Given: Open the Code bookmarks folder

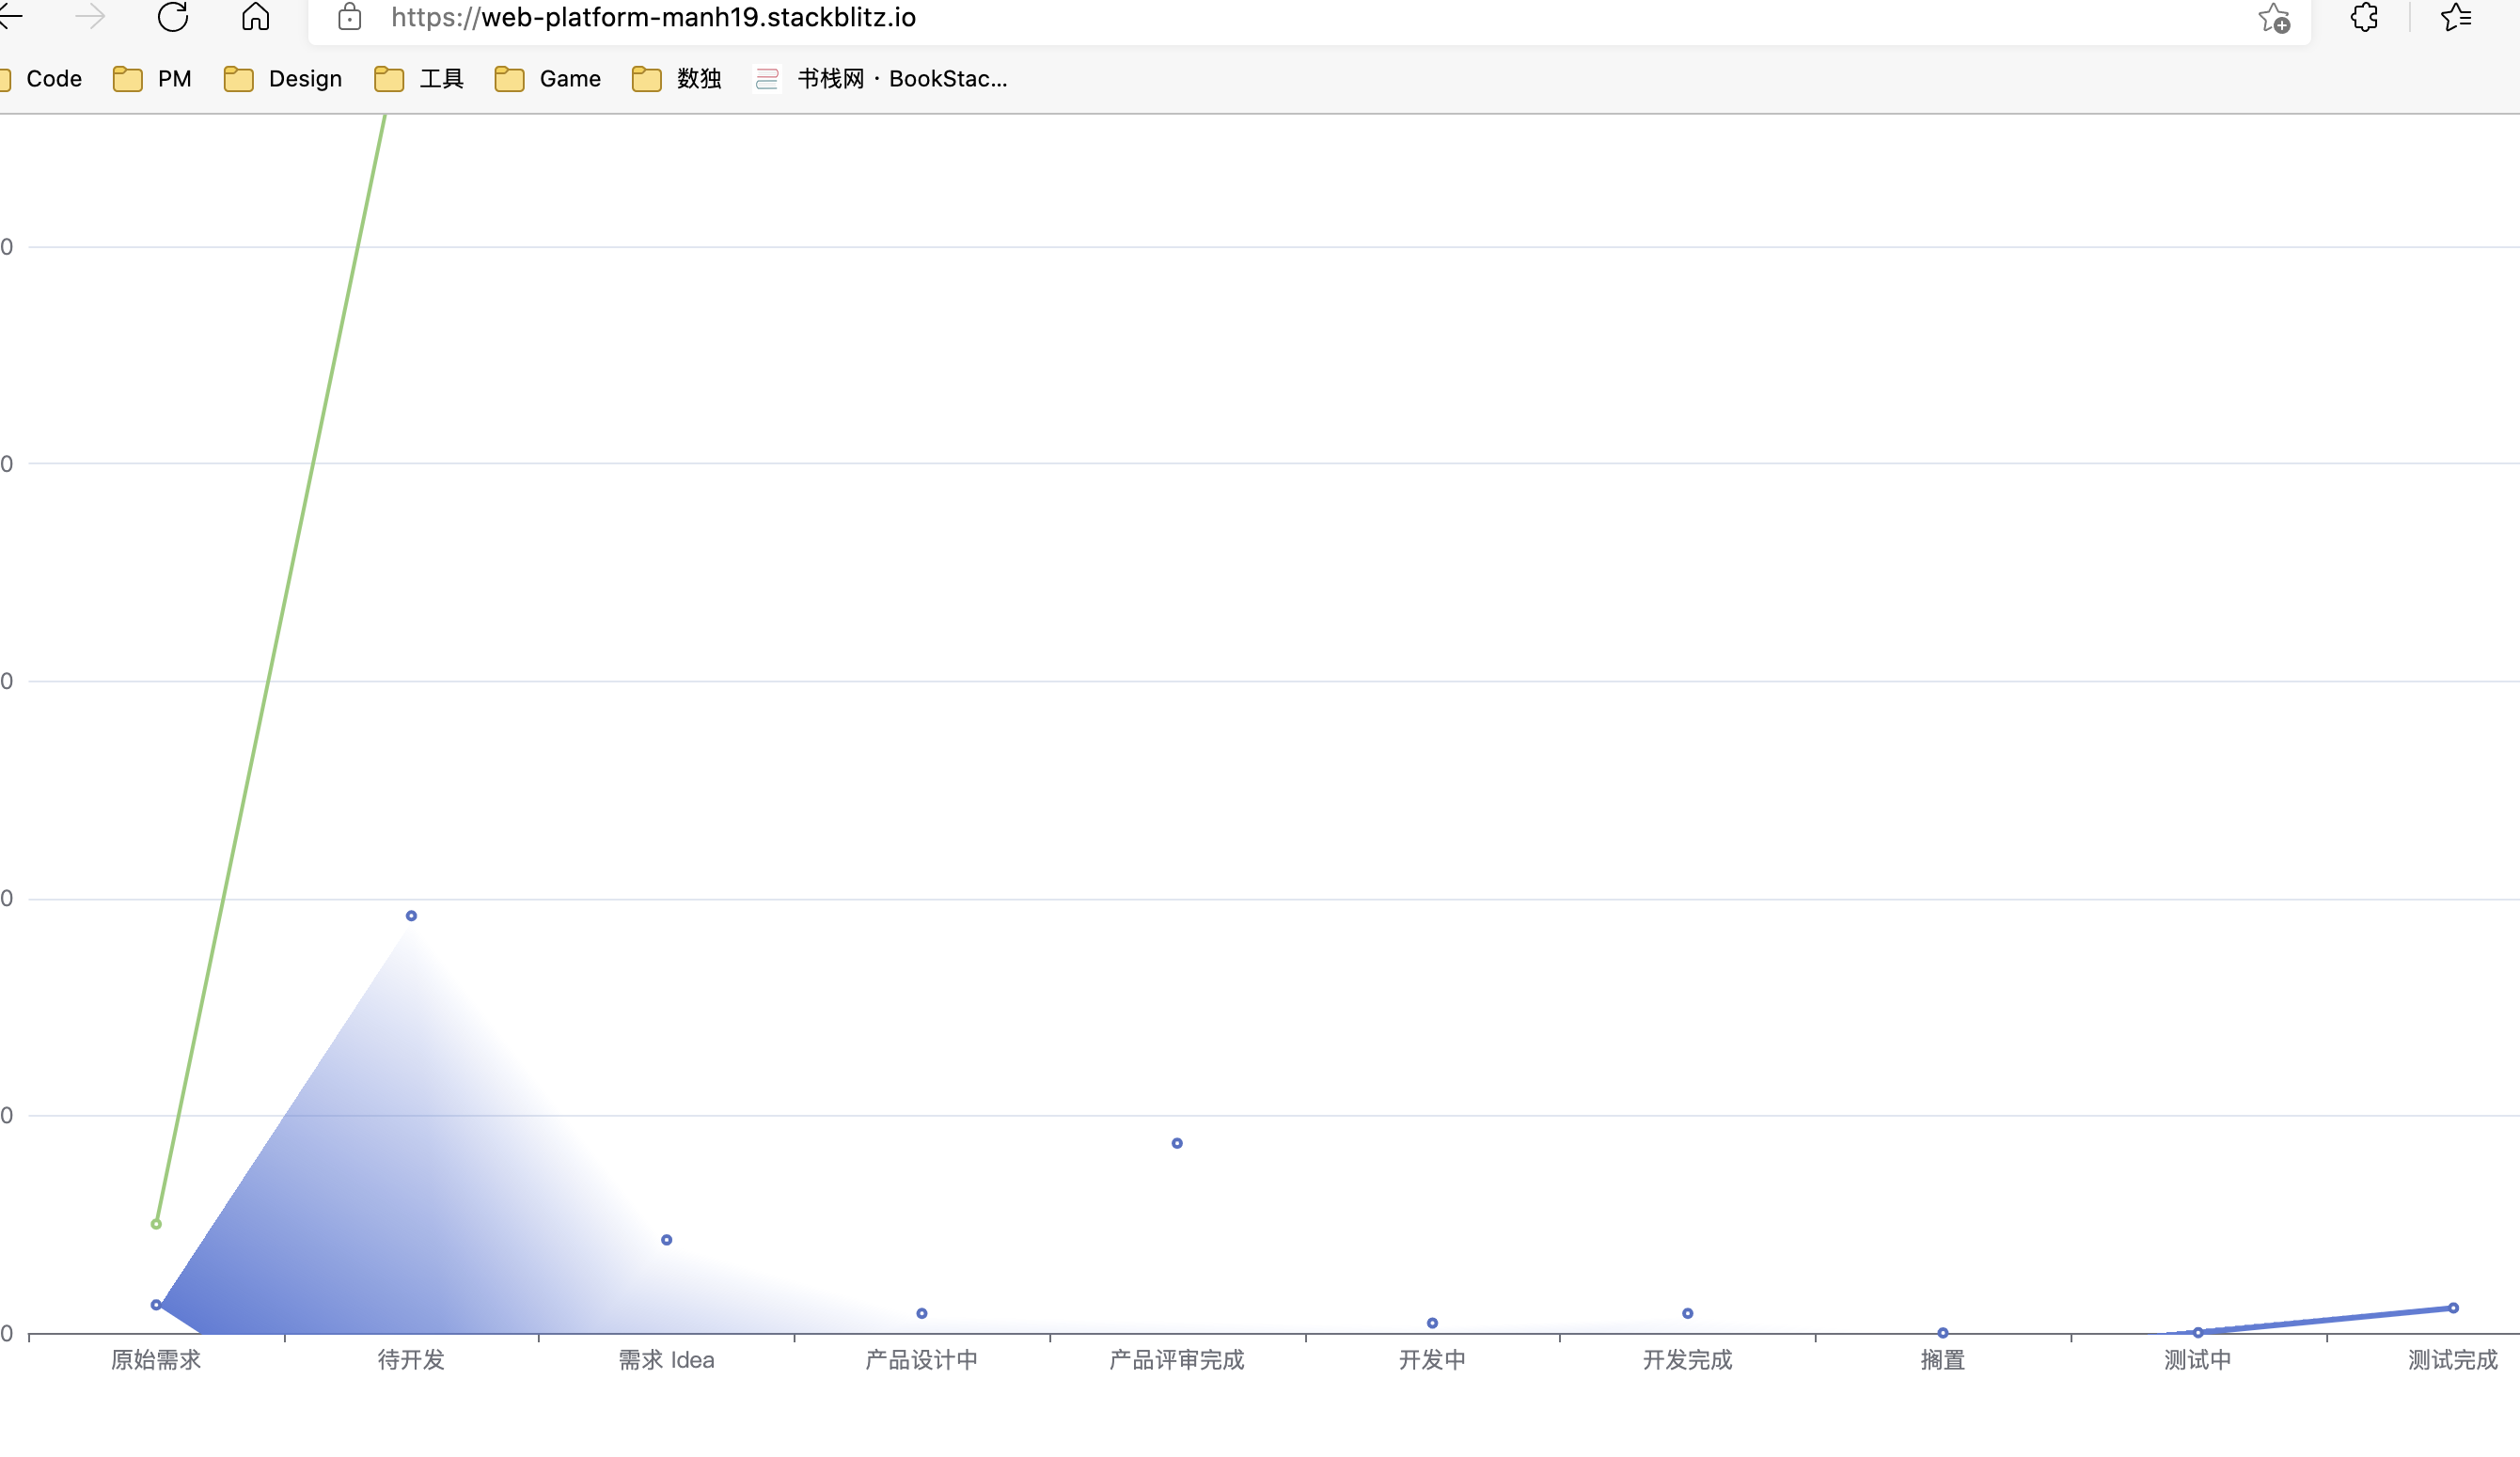Looking at the screenshot, I should point(43,78).
